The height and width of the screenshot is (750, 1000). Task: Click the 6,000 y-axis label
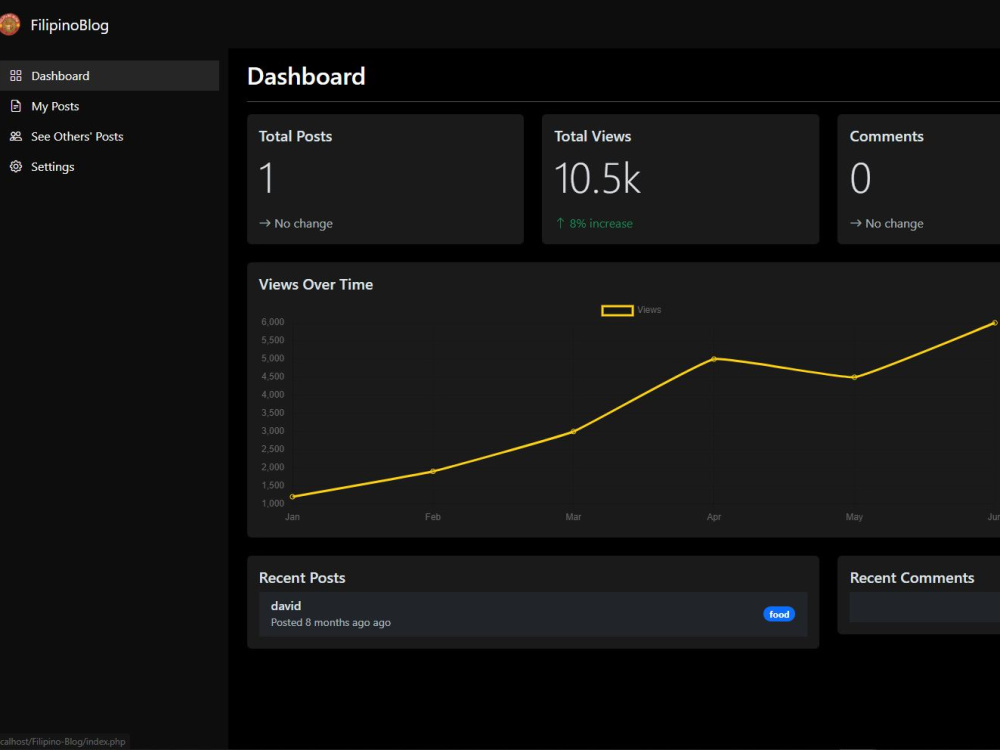click(x=272, y=322)
